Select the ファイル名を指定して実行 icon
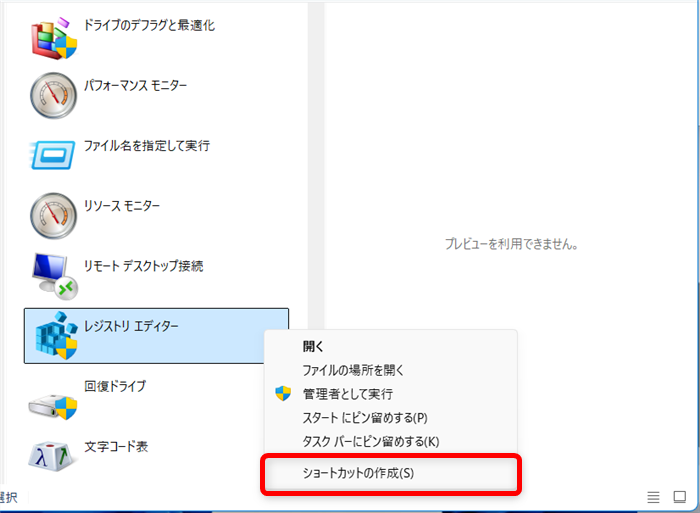The height and width of the screenshot is (513, 700). [52, 155]
